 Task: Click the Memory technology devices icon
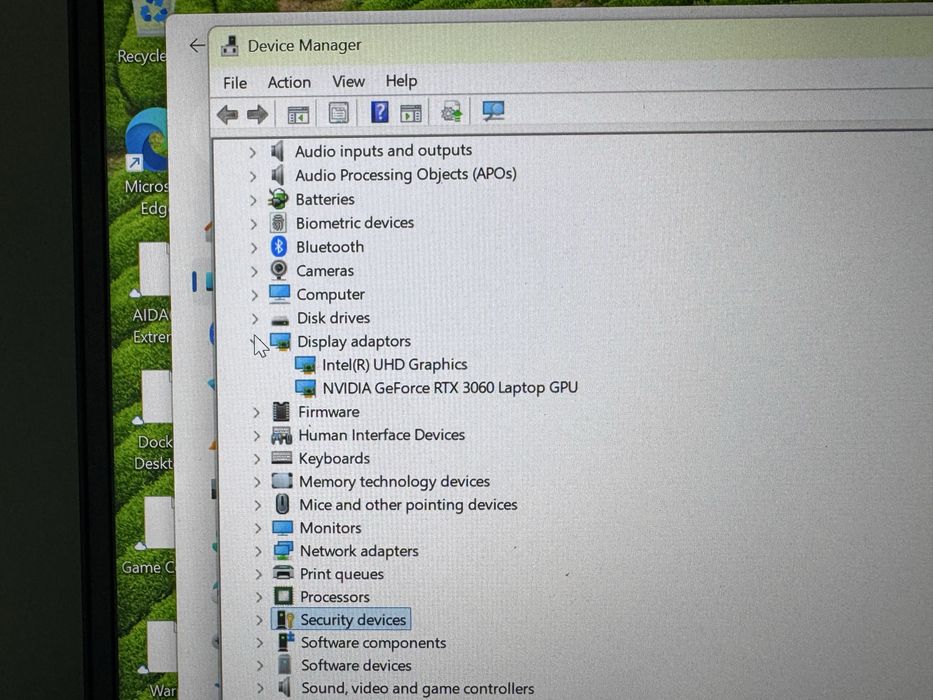[282, 481]
